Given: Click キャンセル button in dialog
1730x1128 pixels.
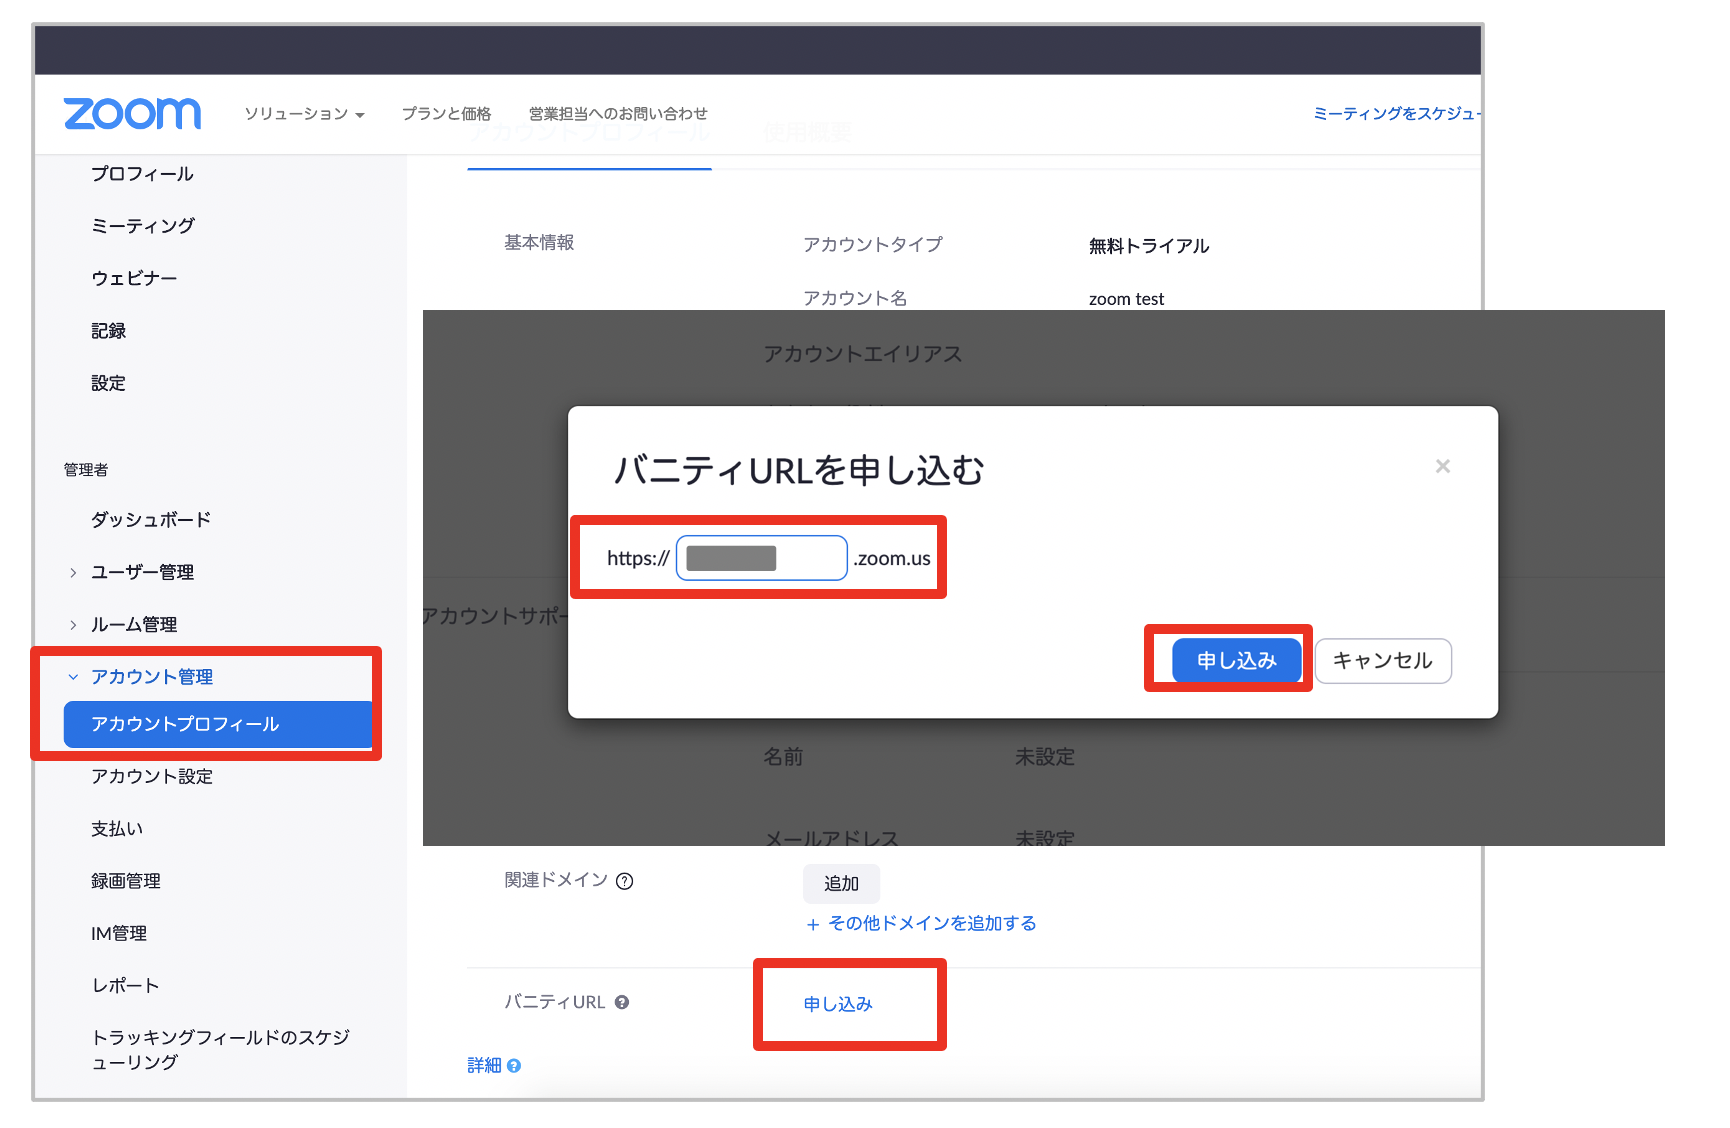Looking at the screenshot, I should click(1383, 661).
